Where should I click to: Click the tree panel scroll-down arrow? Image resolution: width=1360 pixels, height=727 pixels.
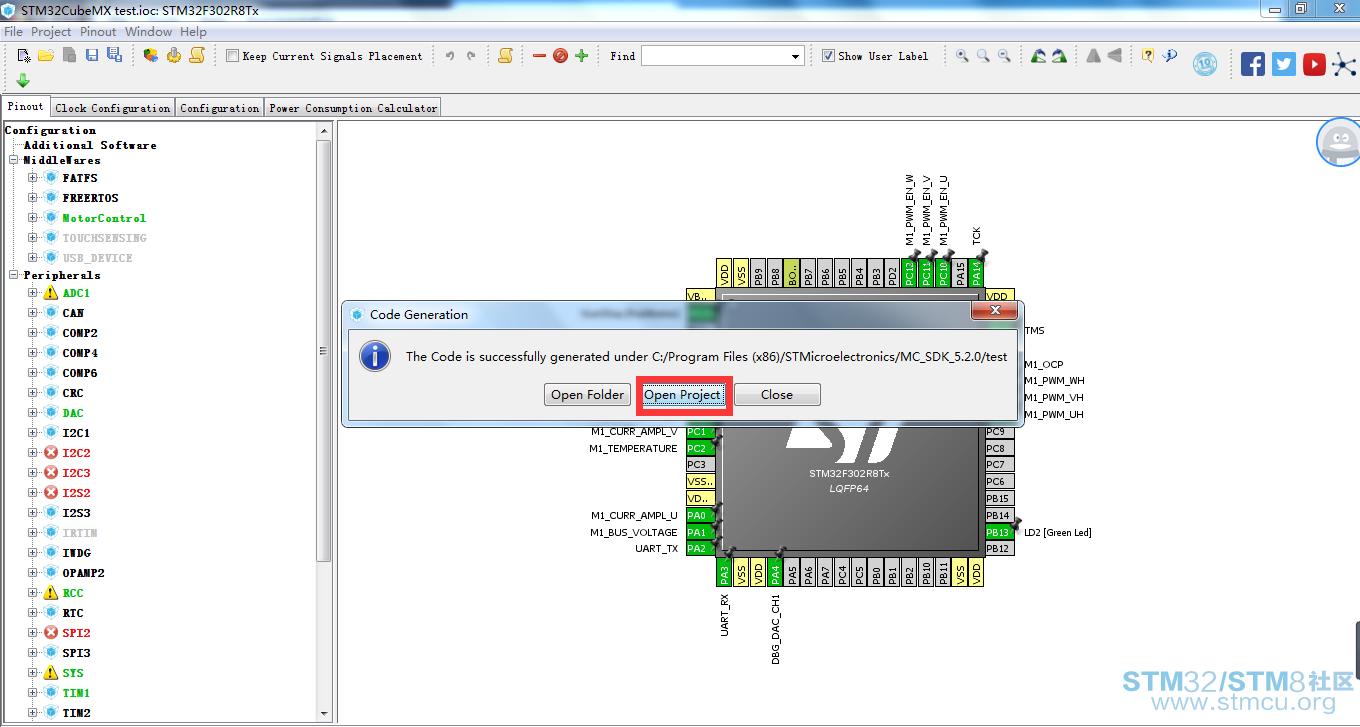click(x=323, y=713)
